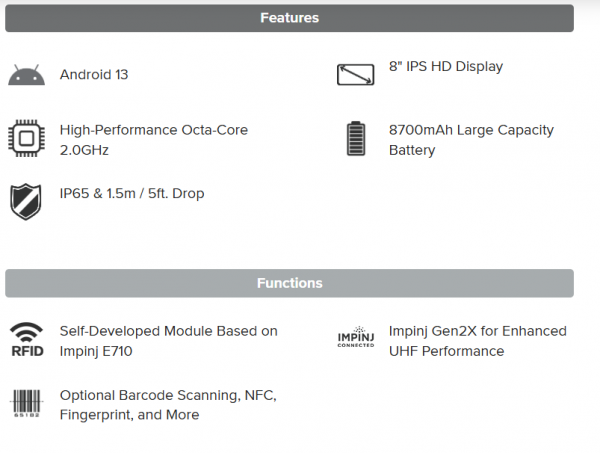Click 8700mAh Large Capacity Battery text

pyautogui.click(x=471, y=140)
